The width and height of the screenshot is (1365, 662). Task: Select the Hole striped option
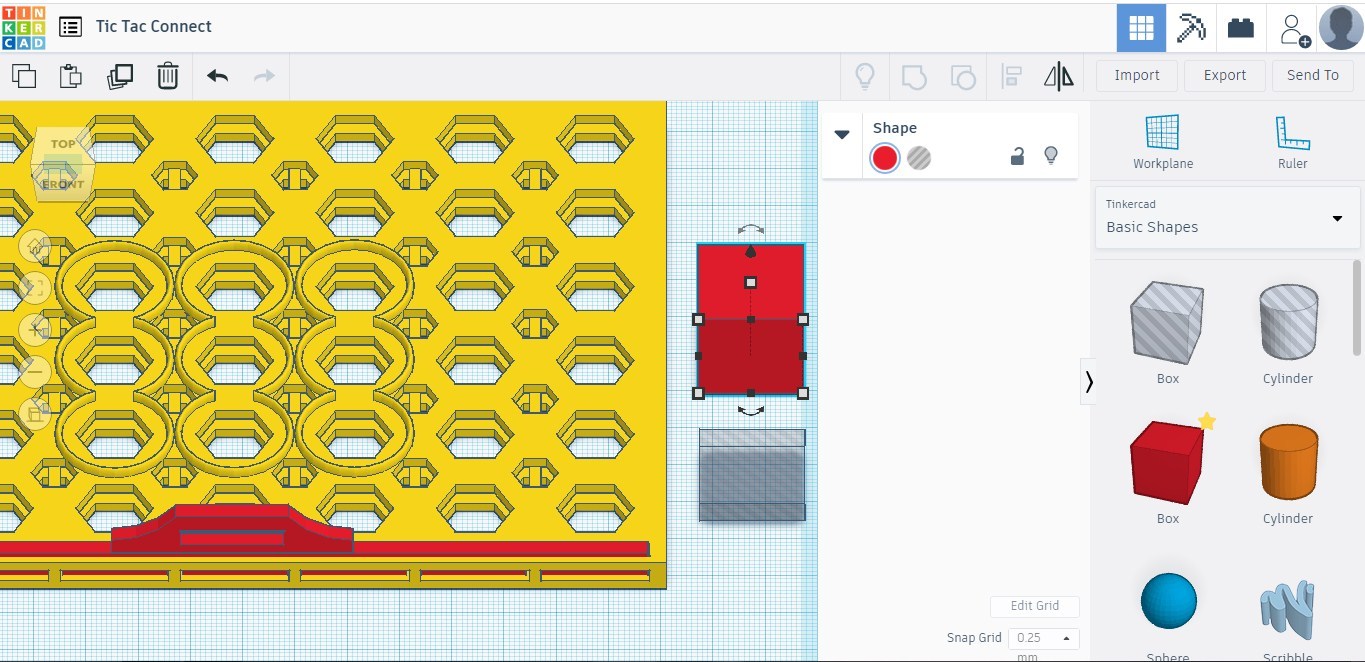(x=919, y=158)
